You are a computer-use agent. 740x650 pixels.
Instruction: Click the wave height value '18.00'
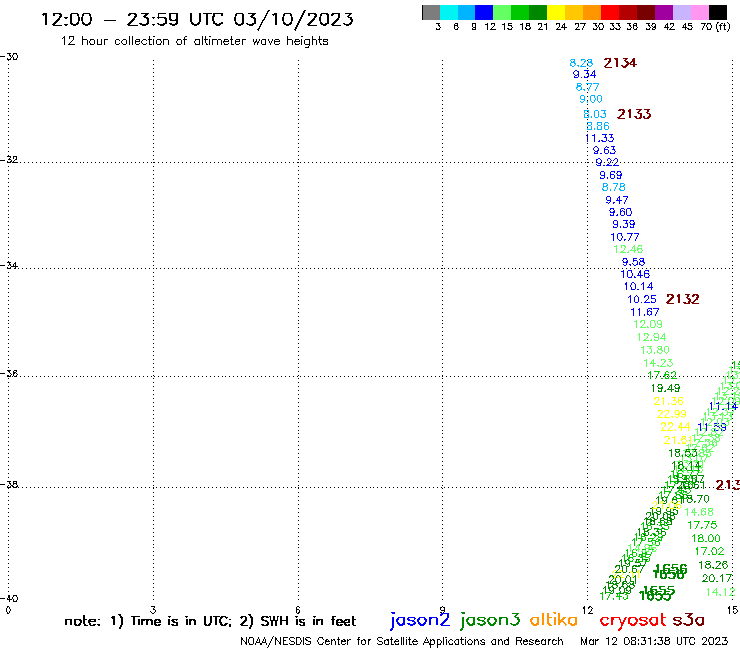pos(706,539)
